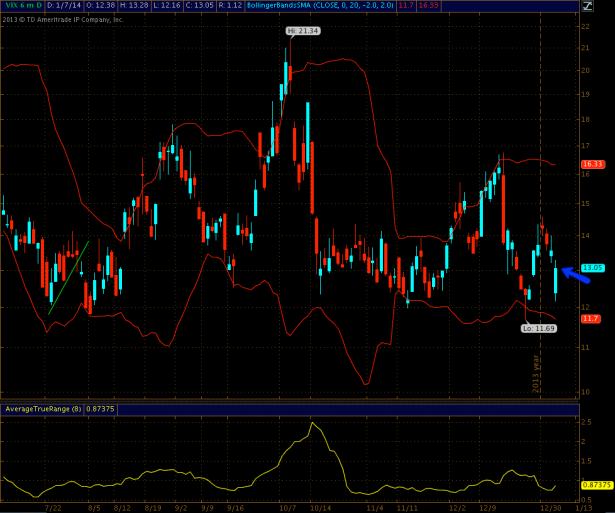Screen dimensions: 615x513
Task: Click the 11.7 lower band price tag
Action: coord(590,318)
